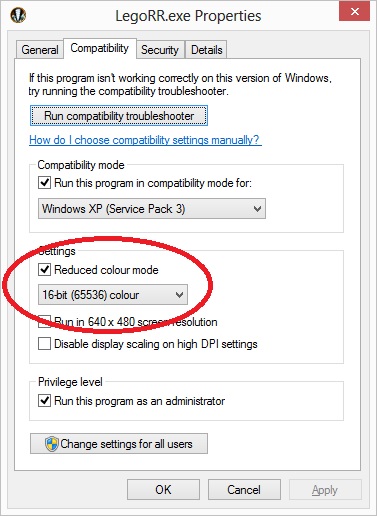Select the Compatibility tab

click(100, 48)
